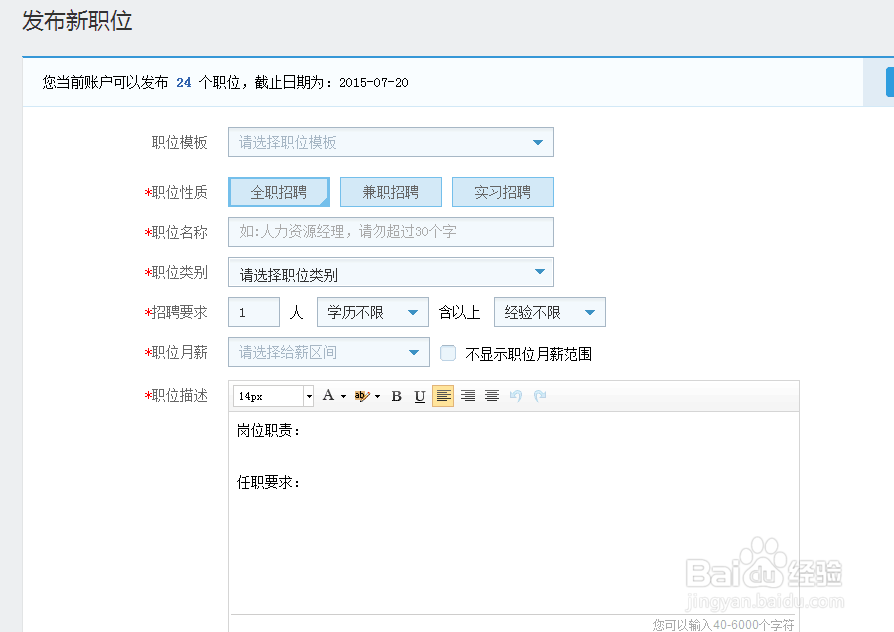
Task: Select center text alignment
Action: click(467, 395)
